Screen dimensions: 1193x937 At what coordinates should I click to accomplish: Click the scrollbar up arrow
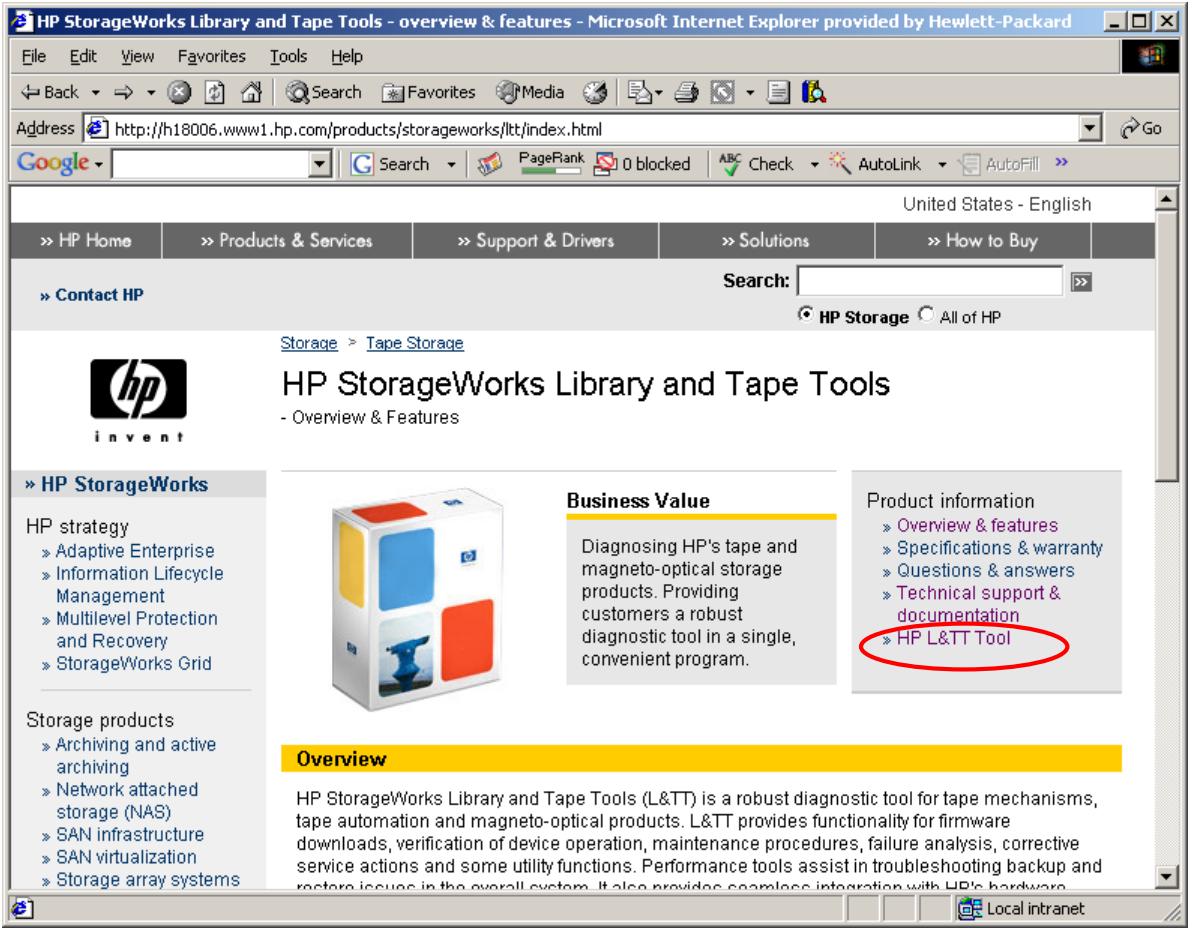(1166, 200)
